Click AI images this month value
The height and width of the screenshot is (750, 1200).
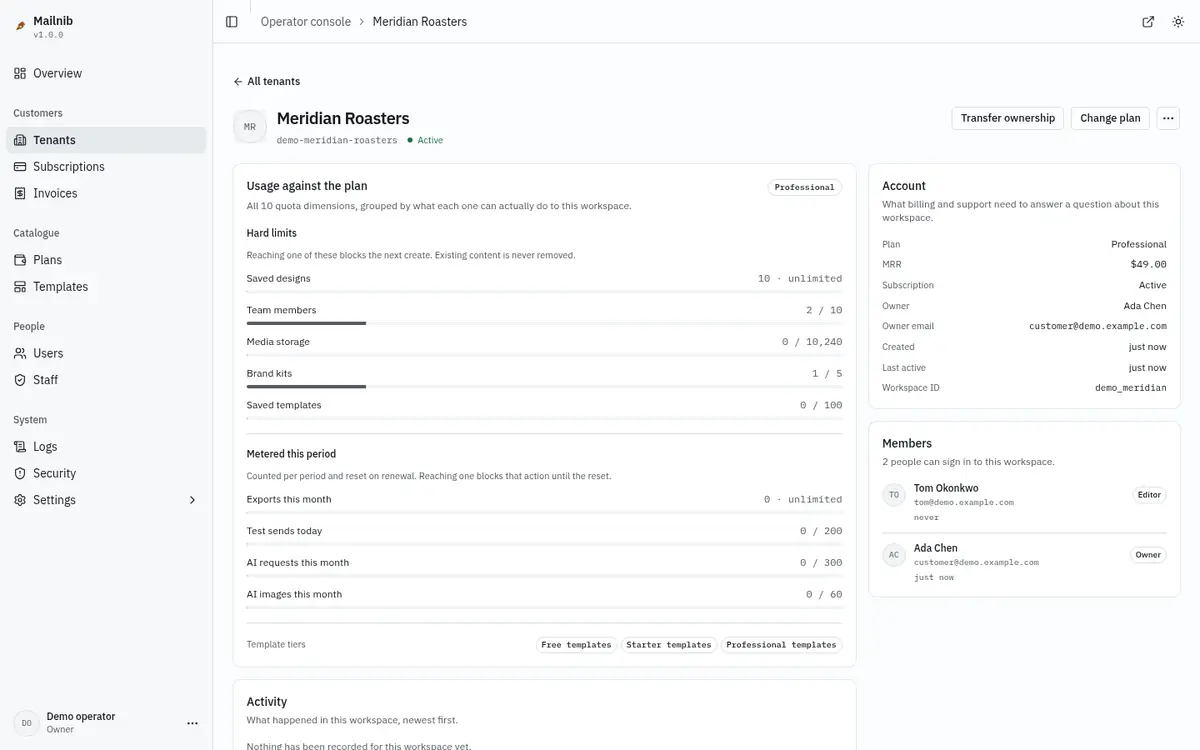pos(824,595)
